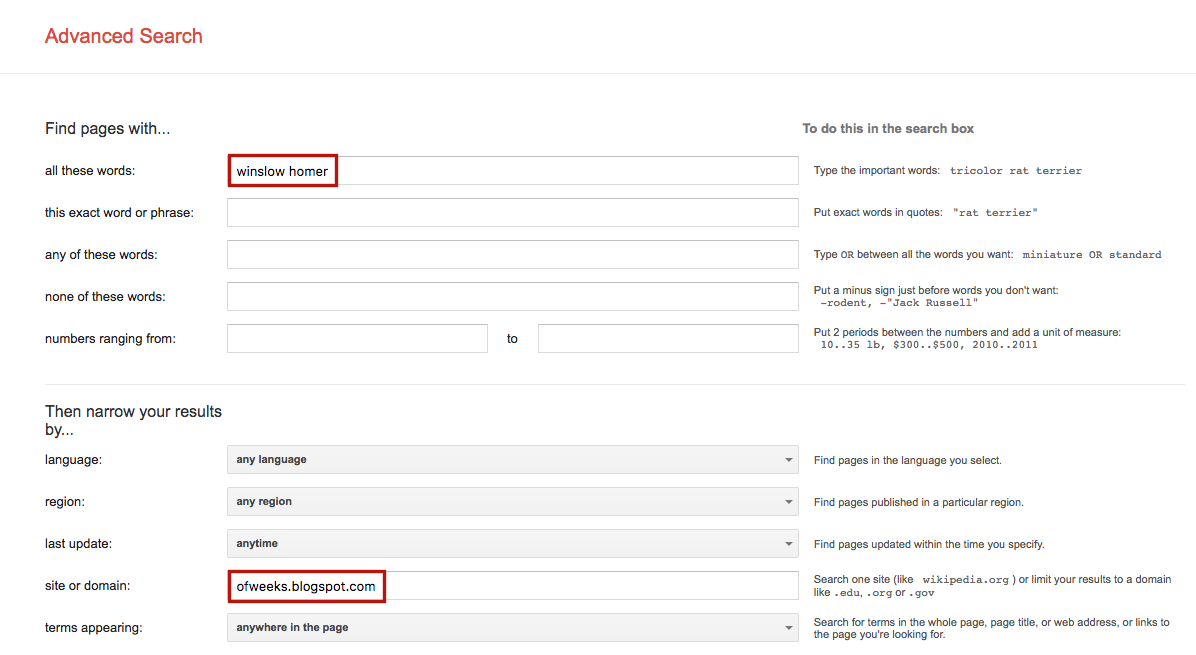The width and height of the screenshot is (1196, 655).
Task: Open the language dropdown arrow
Action: tap(788, 459)
